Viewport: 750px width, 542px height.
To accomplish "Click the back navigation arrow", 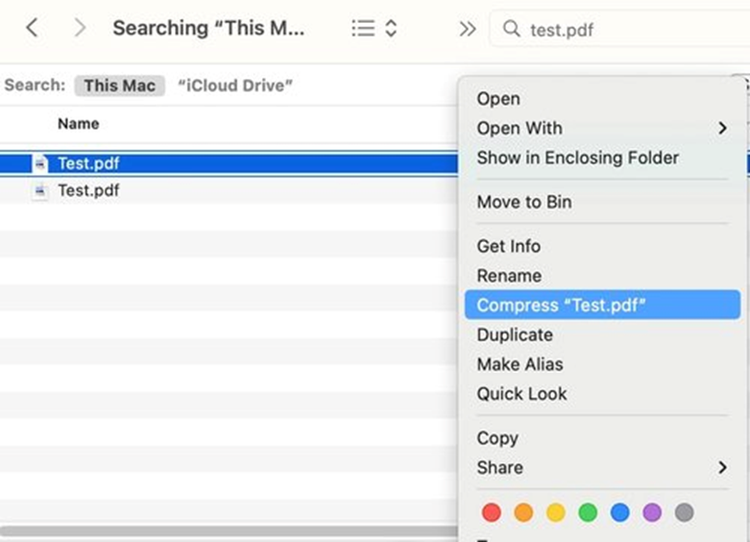I will click(32, 28).
